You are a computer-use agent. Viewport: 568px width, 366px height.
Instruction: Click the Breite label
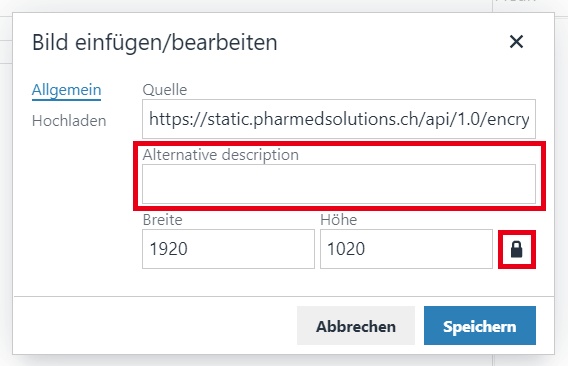pyautogui.click(x=163, y=220)
